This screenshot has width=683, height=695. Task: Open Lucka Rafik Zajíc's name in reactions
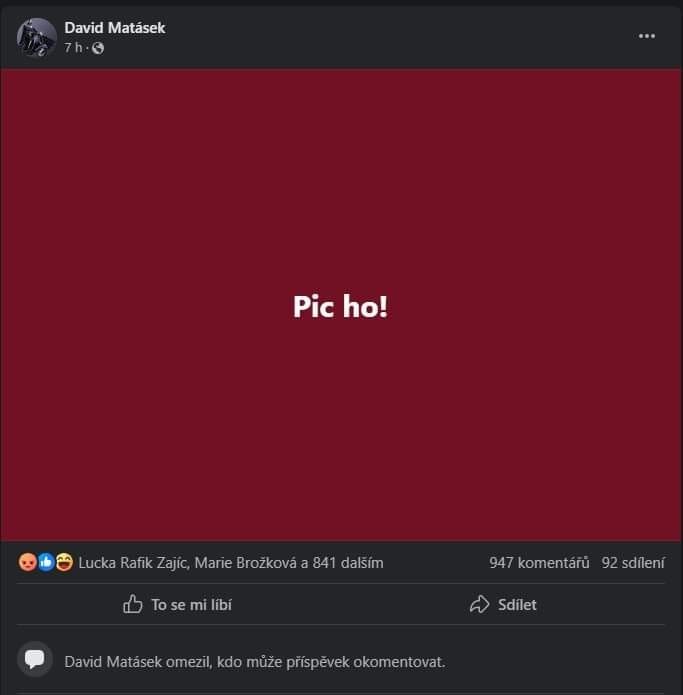pyautogui.click(x=132, y=563)
